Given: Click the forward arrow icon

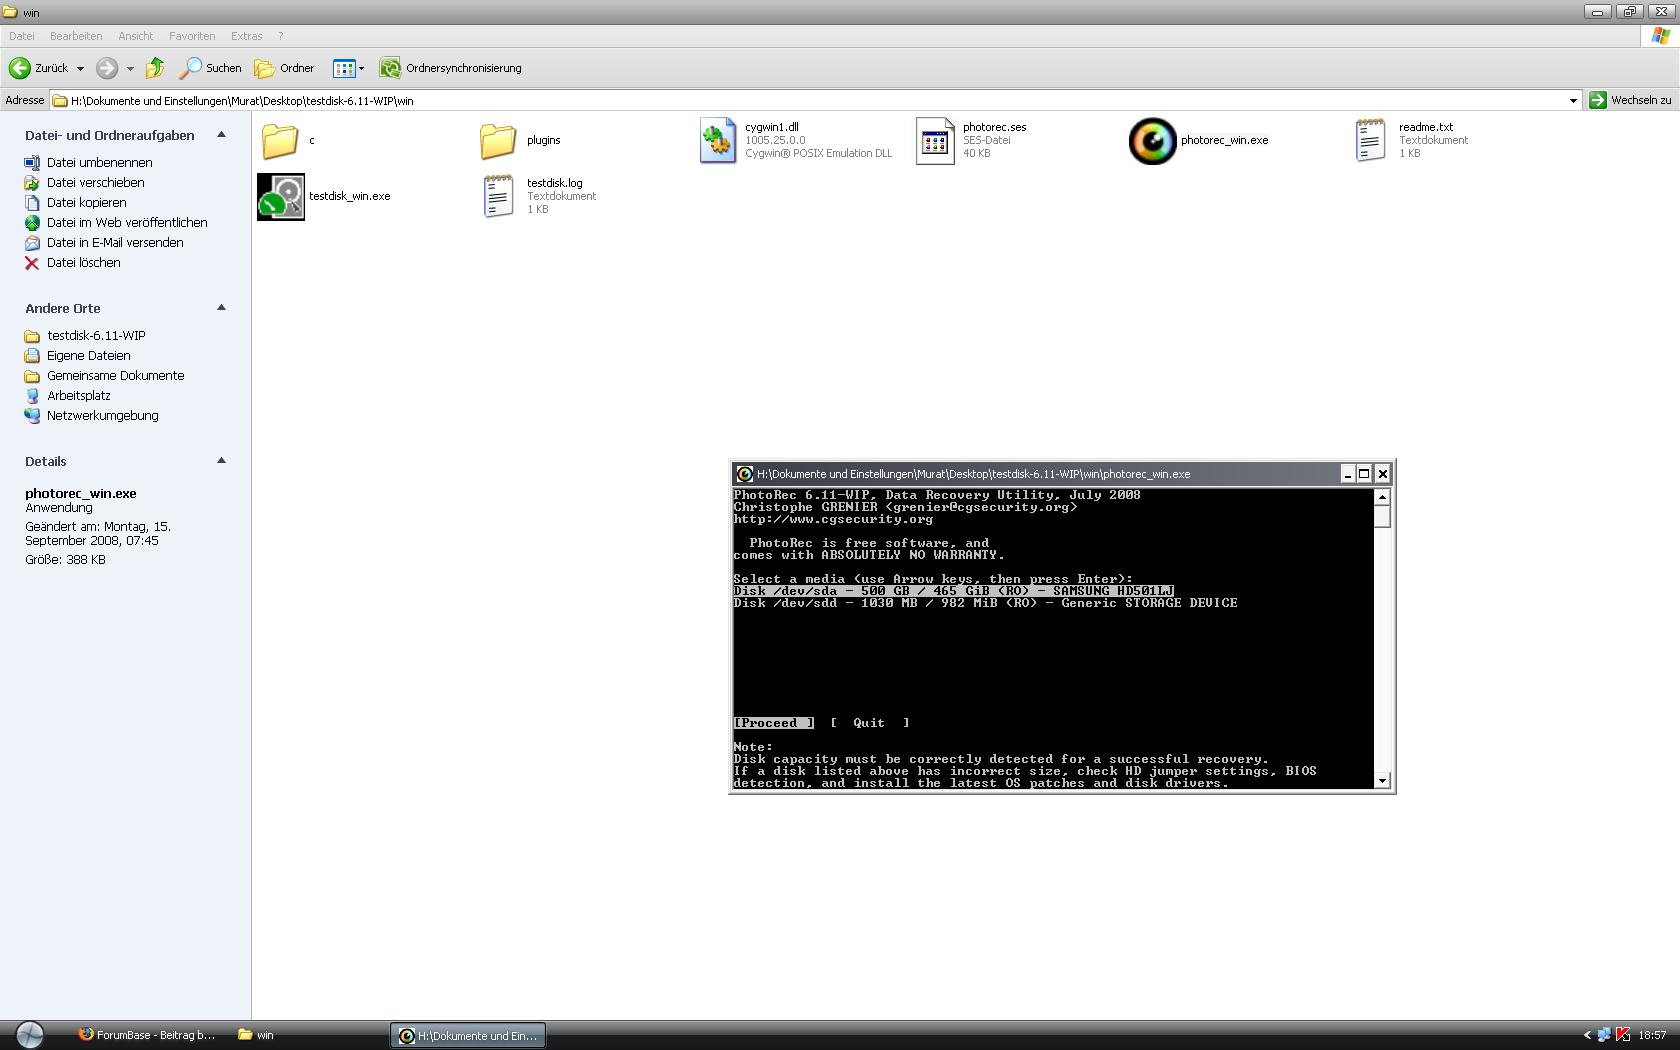Looking at the screenshot, I should pyautogui.click(x=107, y=68).
